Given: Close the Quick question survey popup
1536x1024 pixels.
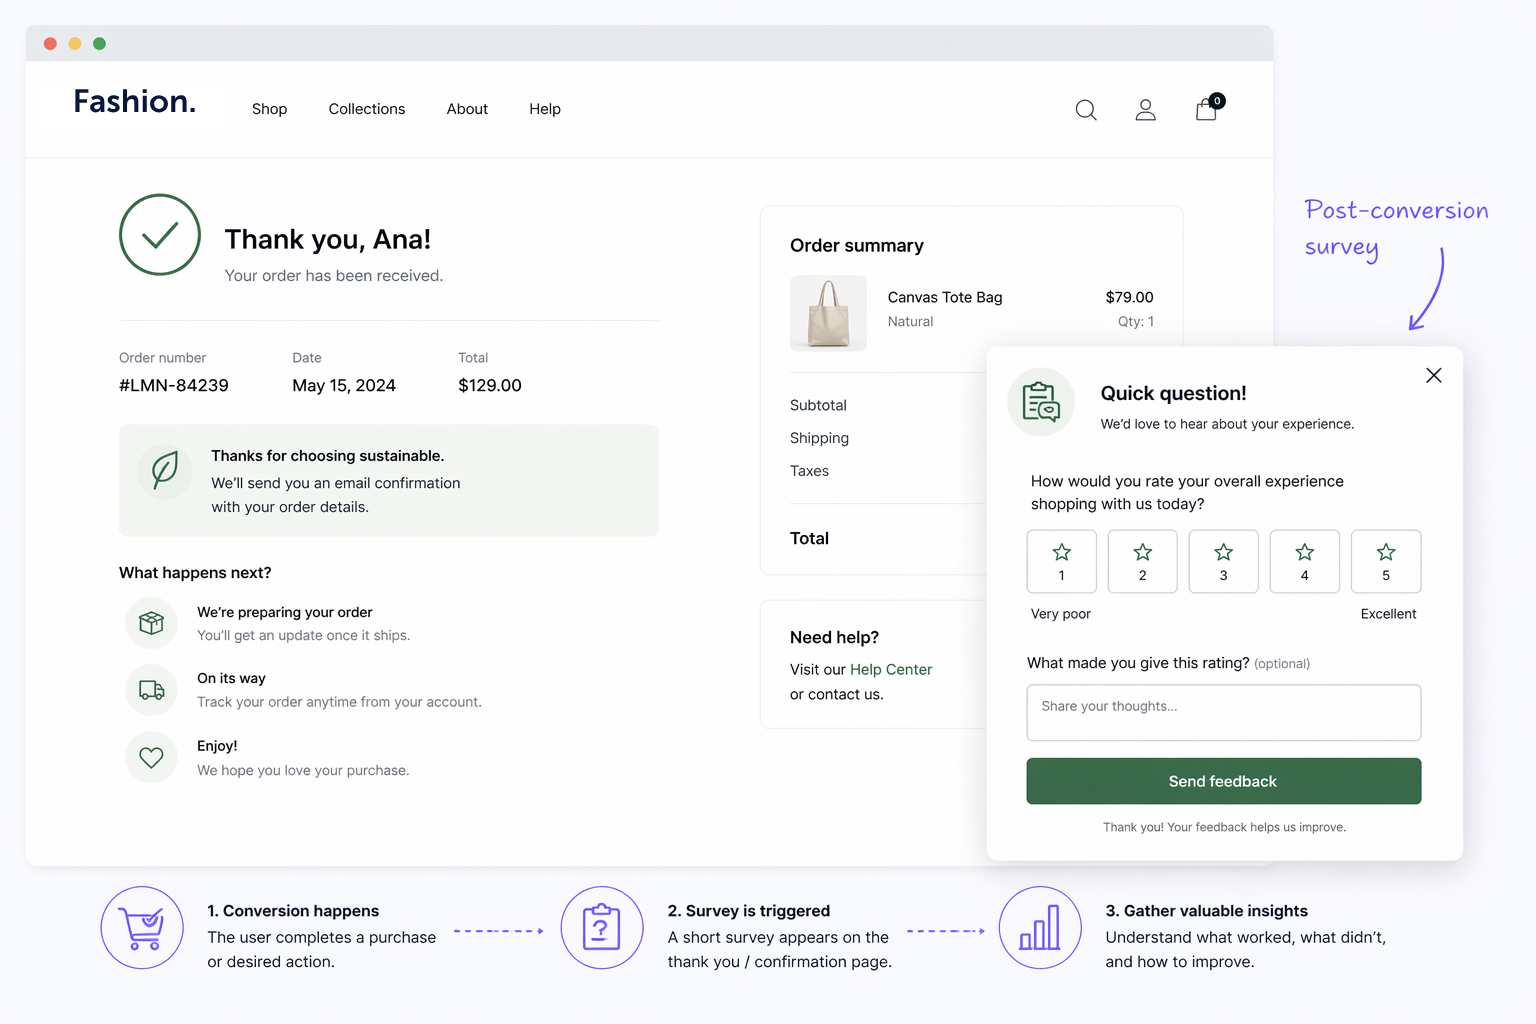Looking at the screenshot, I should tap(1433, 375).
